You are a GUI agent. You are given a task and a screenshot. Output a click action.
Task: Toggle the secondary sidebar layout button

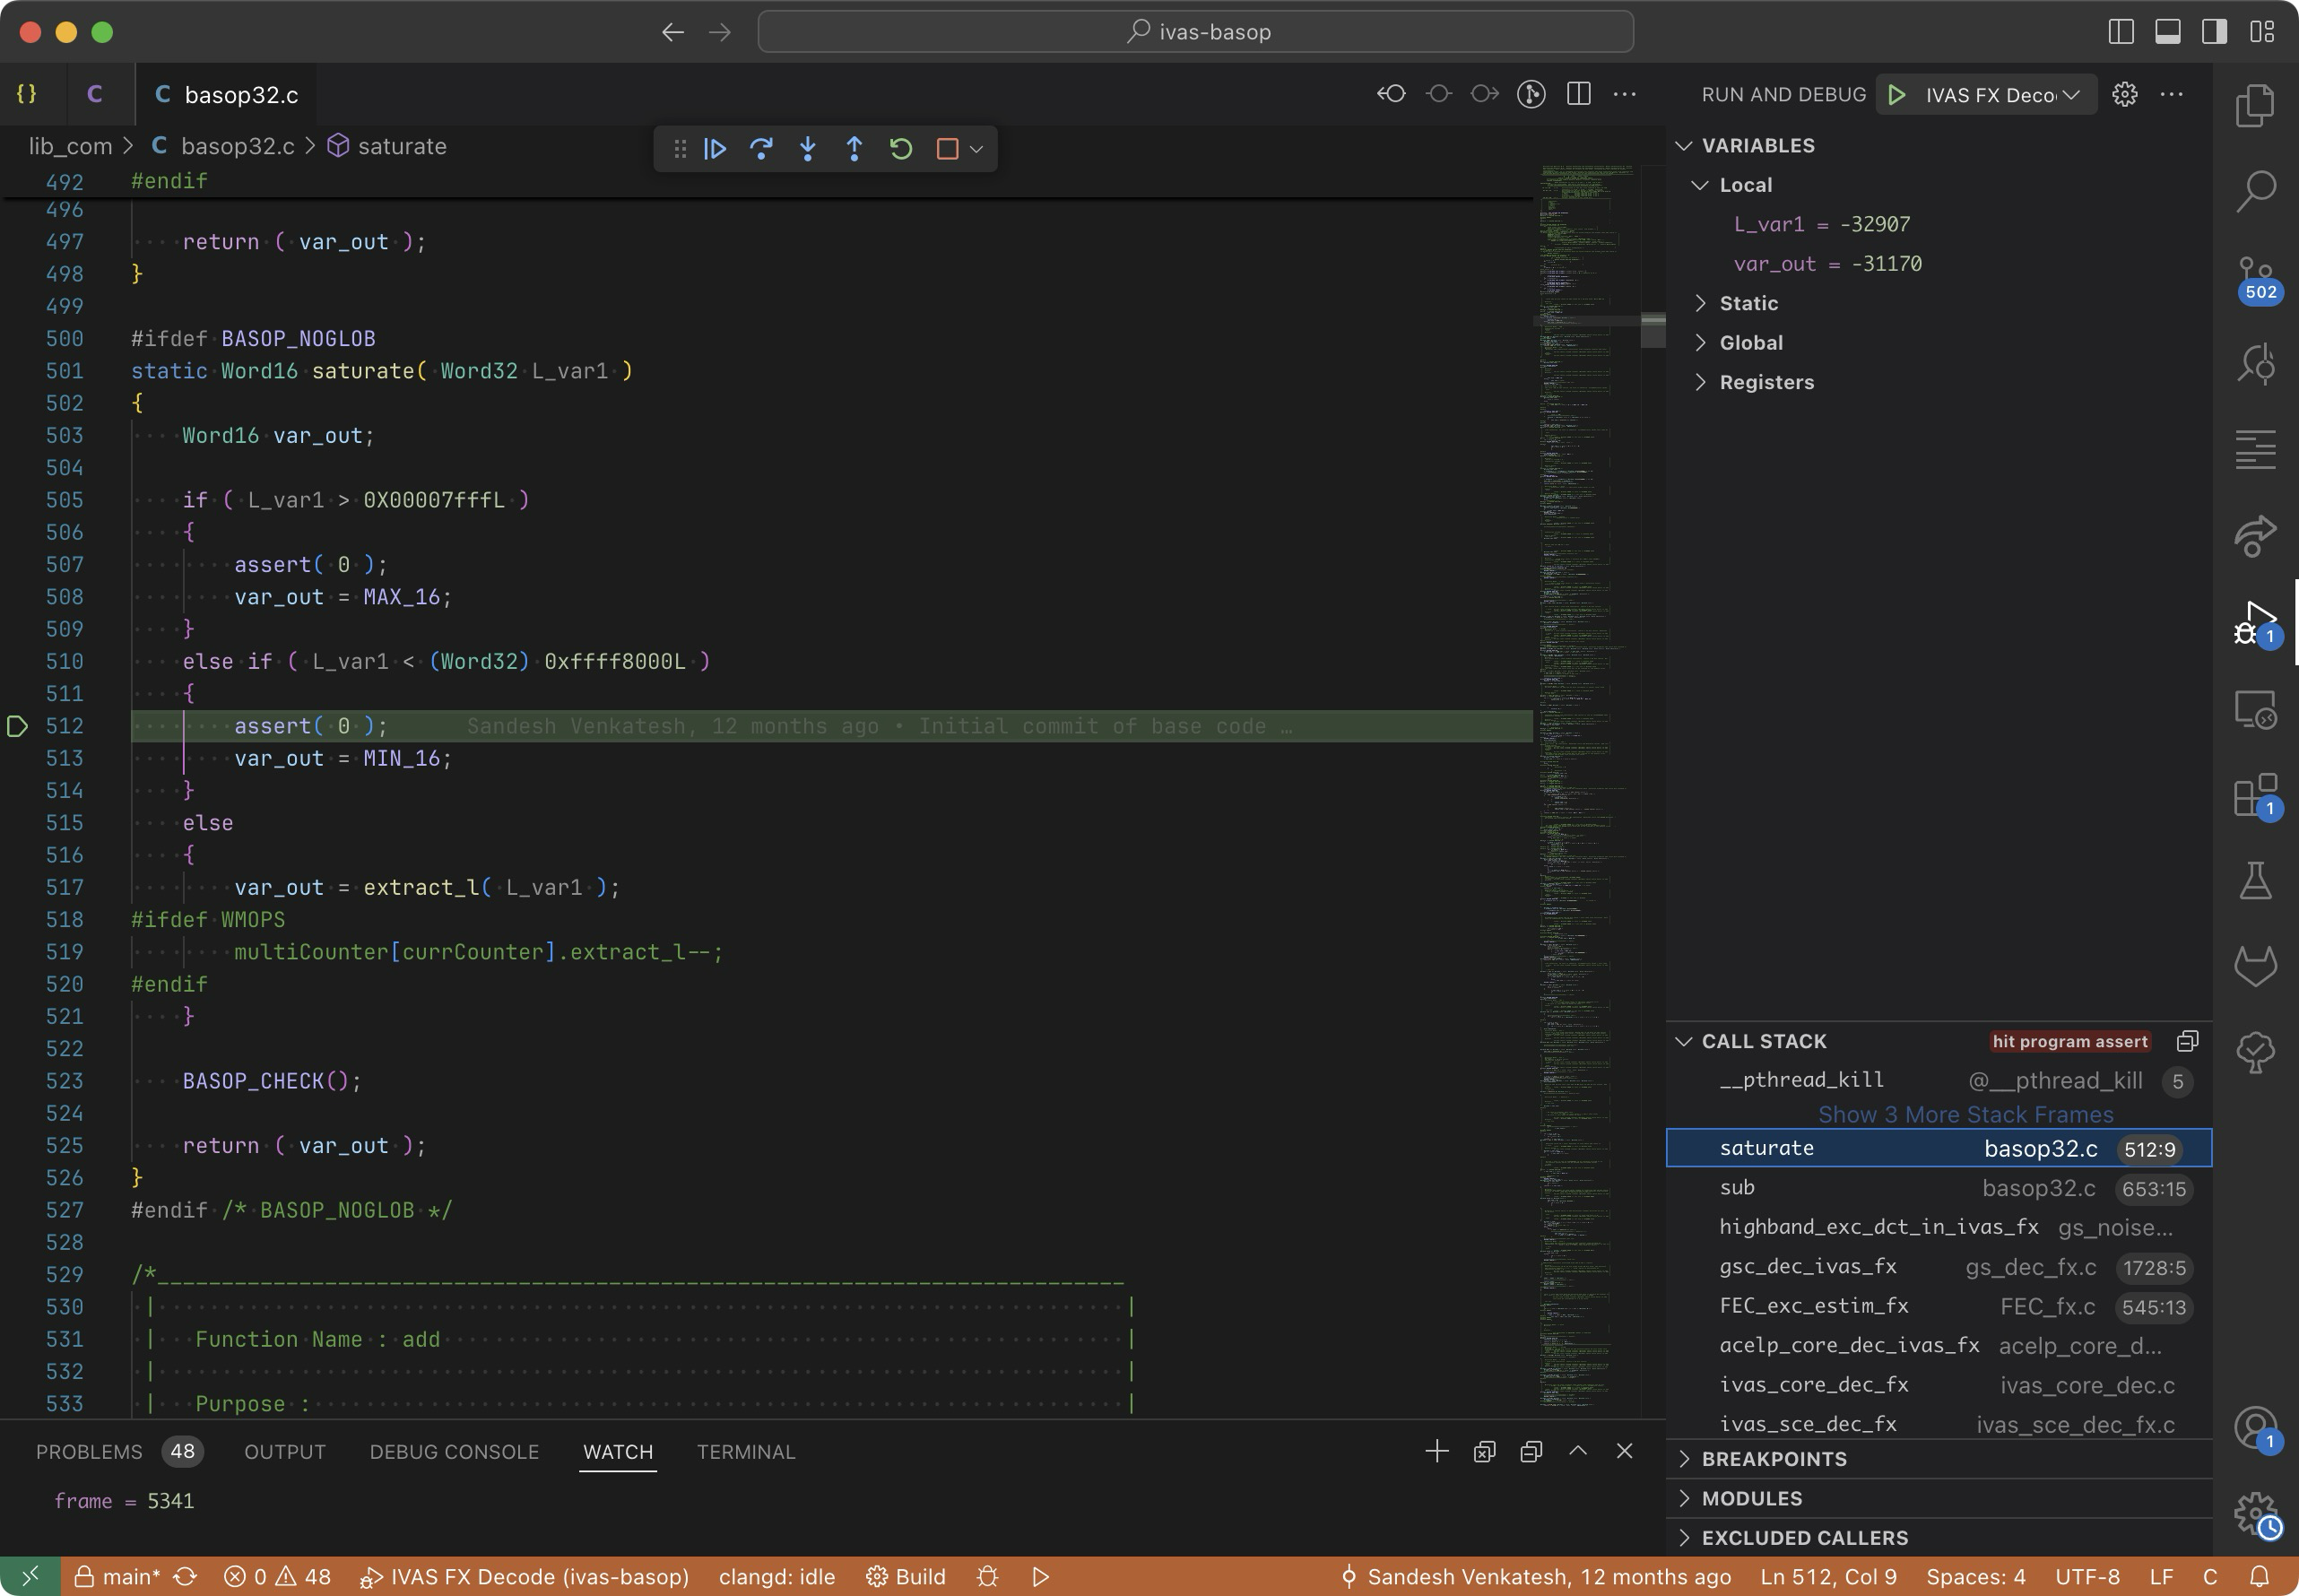[x=2214, y=31]
